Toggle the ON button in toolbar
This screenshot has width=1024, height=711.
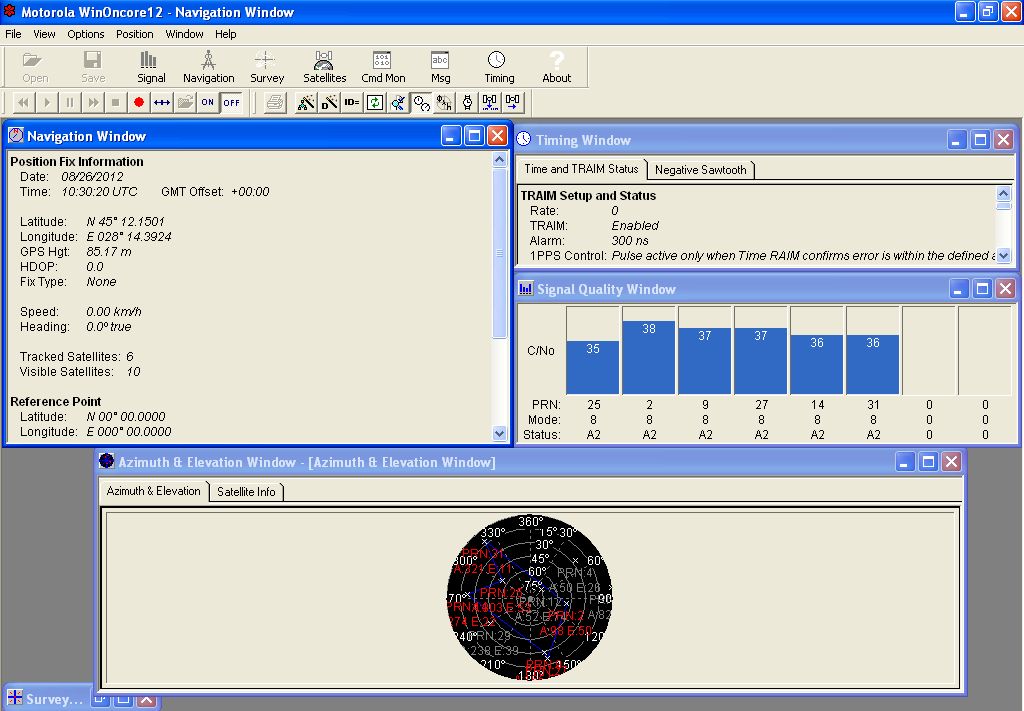pos(207,102)
